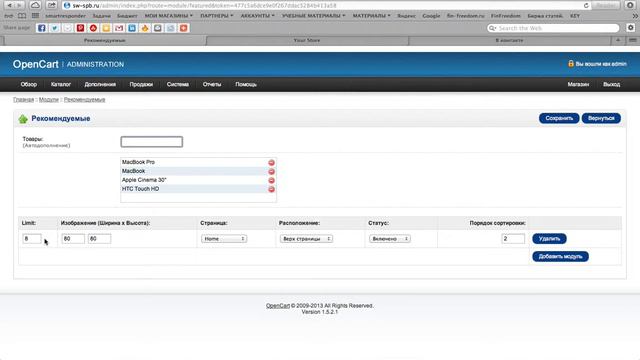Click the lock icon by admin login text

[x=571, y=64]
